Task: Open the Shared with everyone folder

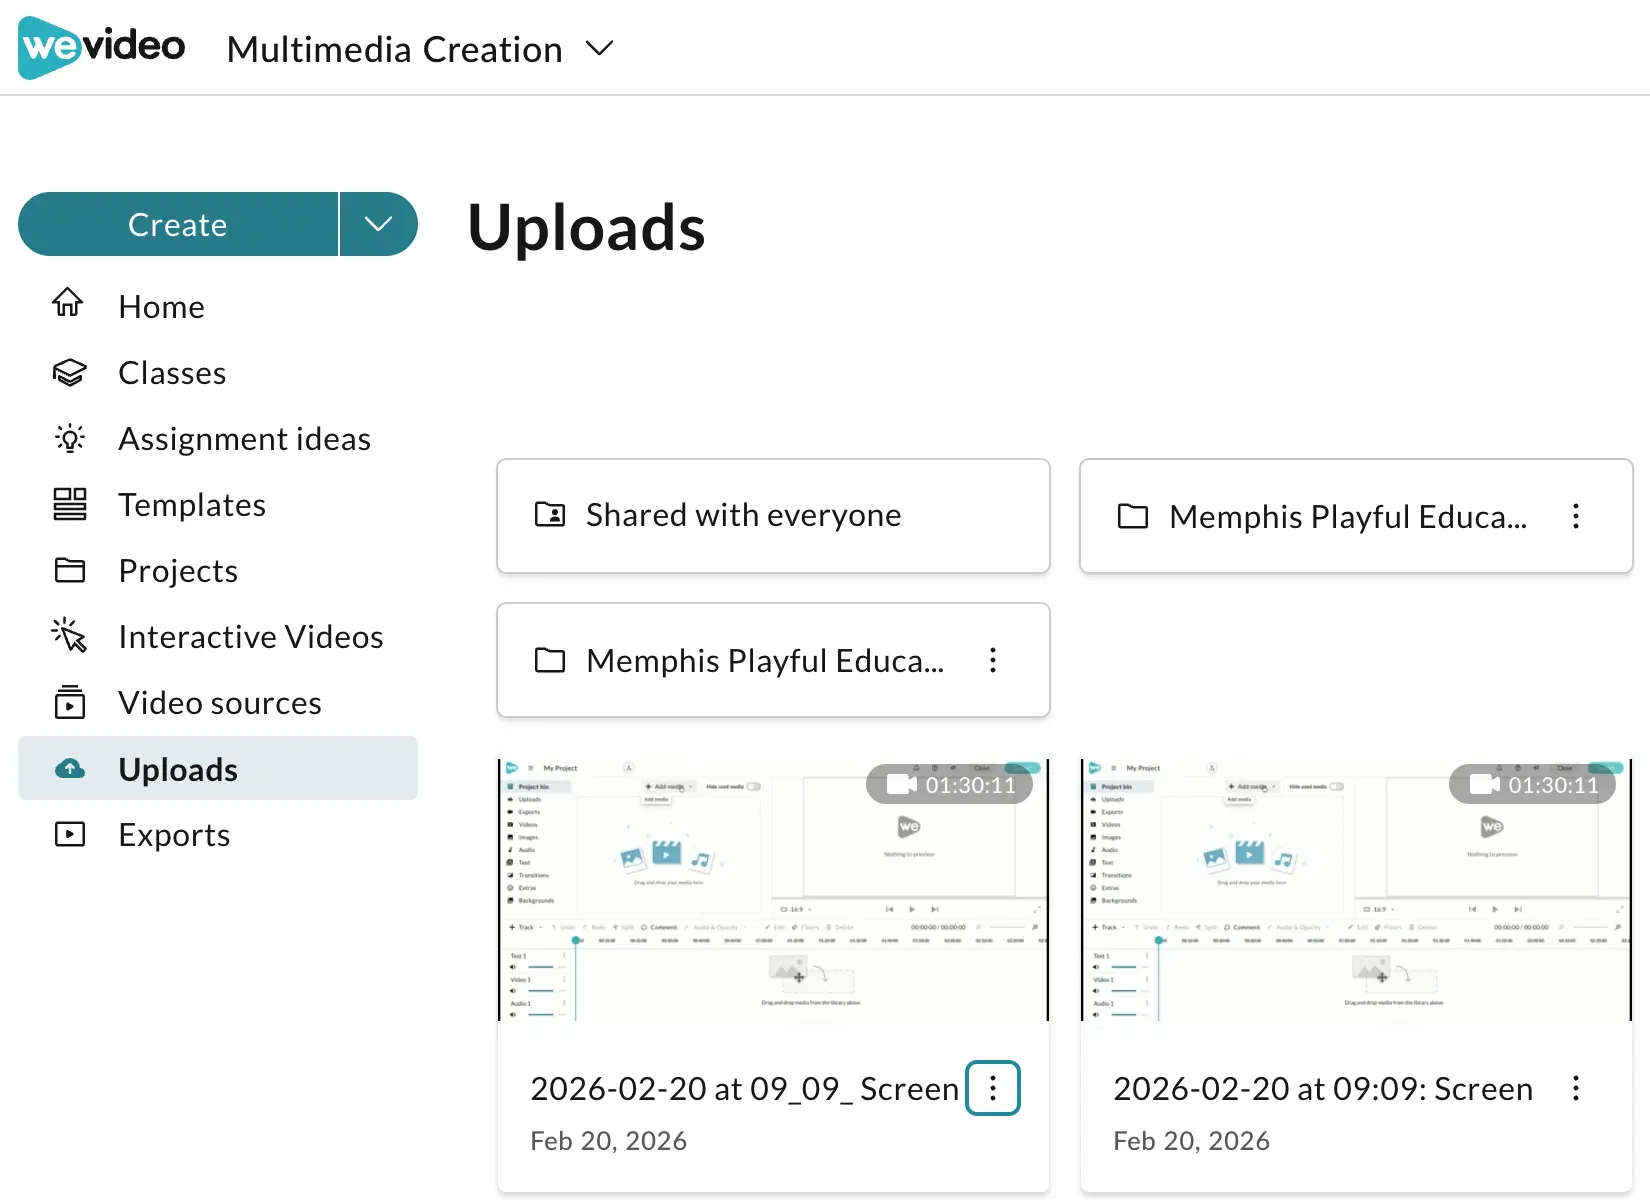Action: coord(773,516)
